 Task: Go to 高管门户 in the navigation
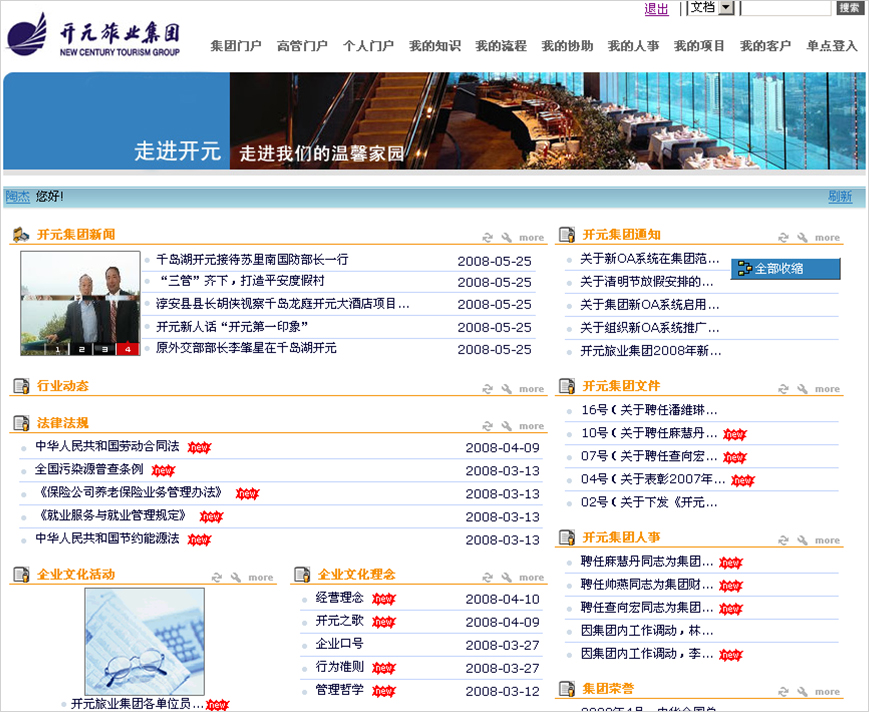pos(302,46)
